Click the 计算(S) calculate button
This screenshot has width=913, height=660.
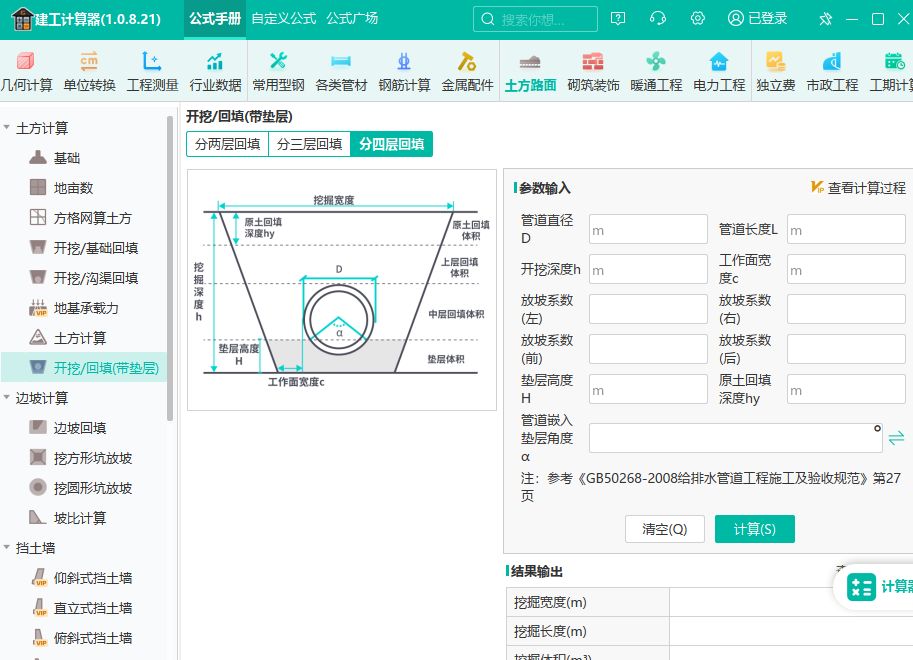click(x=755, y=529)
